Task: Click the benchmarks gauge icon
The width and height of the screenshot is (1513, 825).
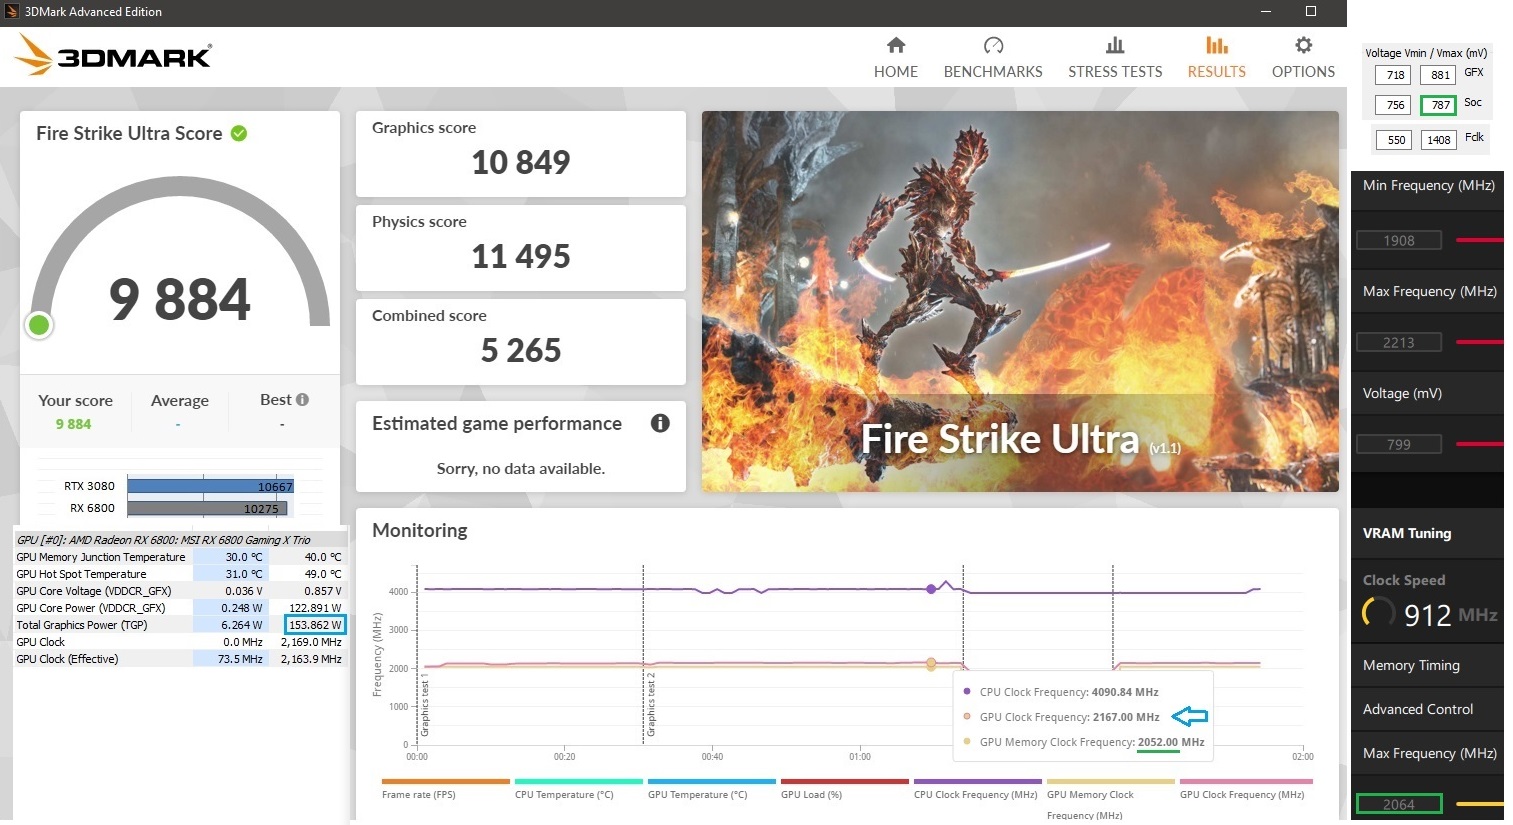Action: 993,45
